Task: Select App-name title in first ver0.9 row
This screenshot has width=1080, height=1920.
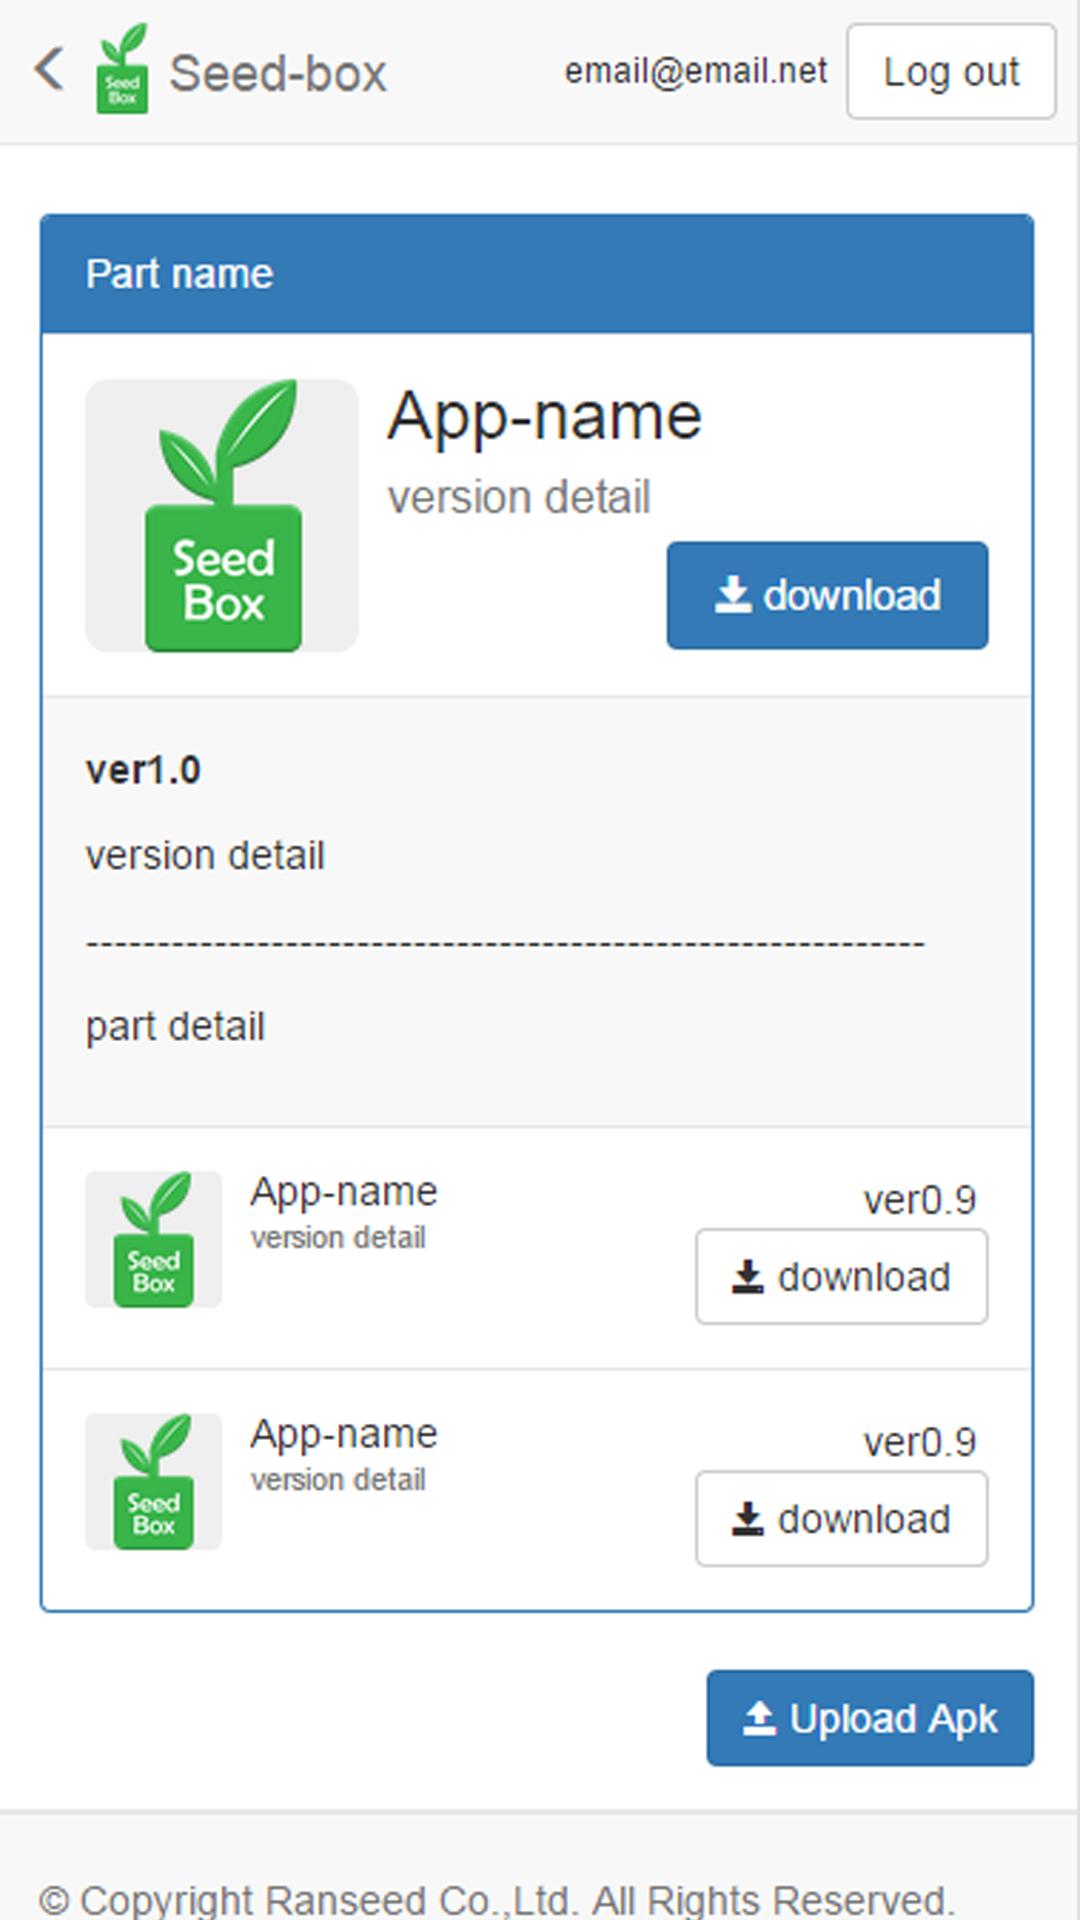Action: pyautogui.click(x=344, y=1192)
